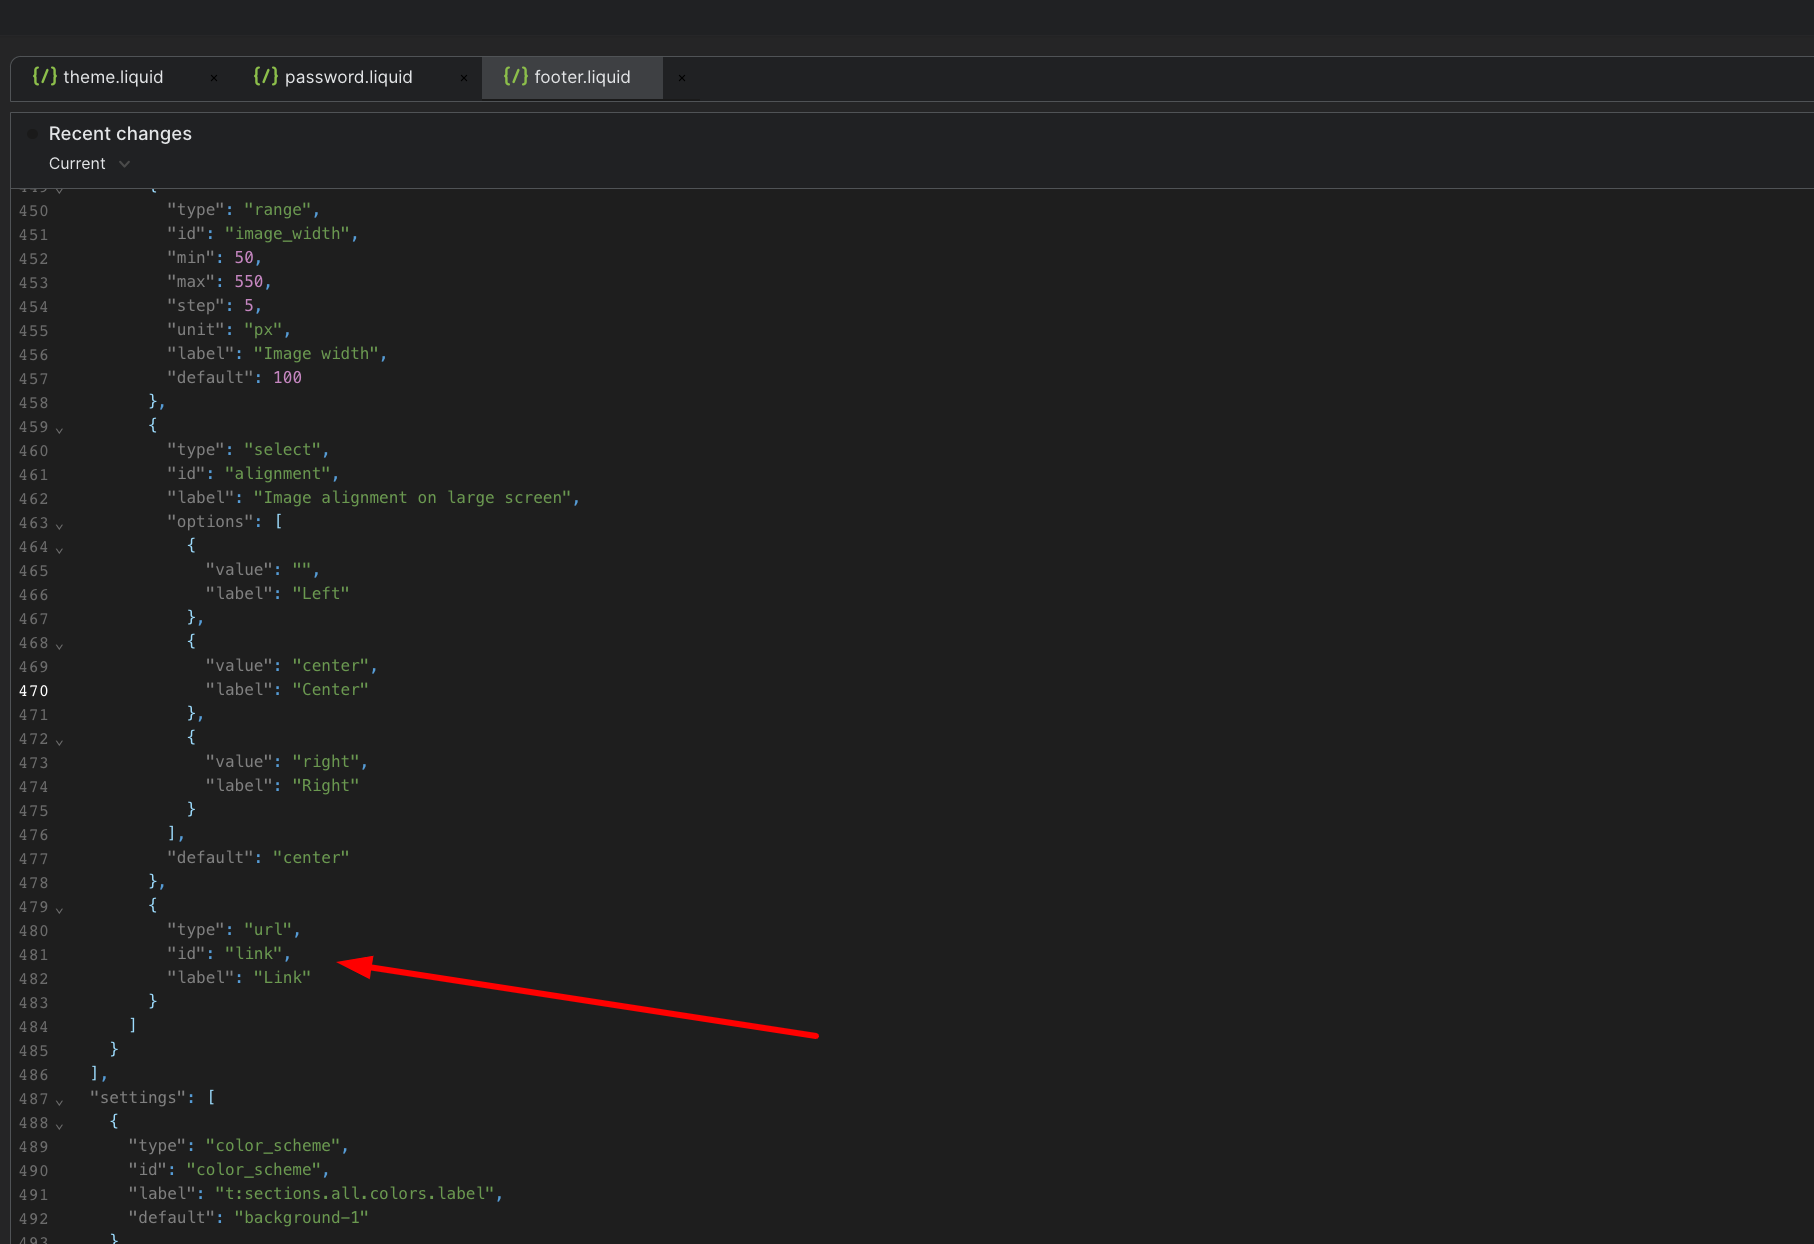Collapse the Left option block at line 464

60,549
